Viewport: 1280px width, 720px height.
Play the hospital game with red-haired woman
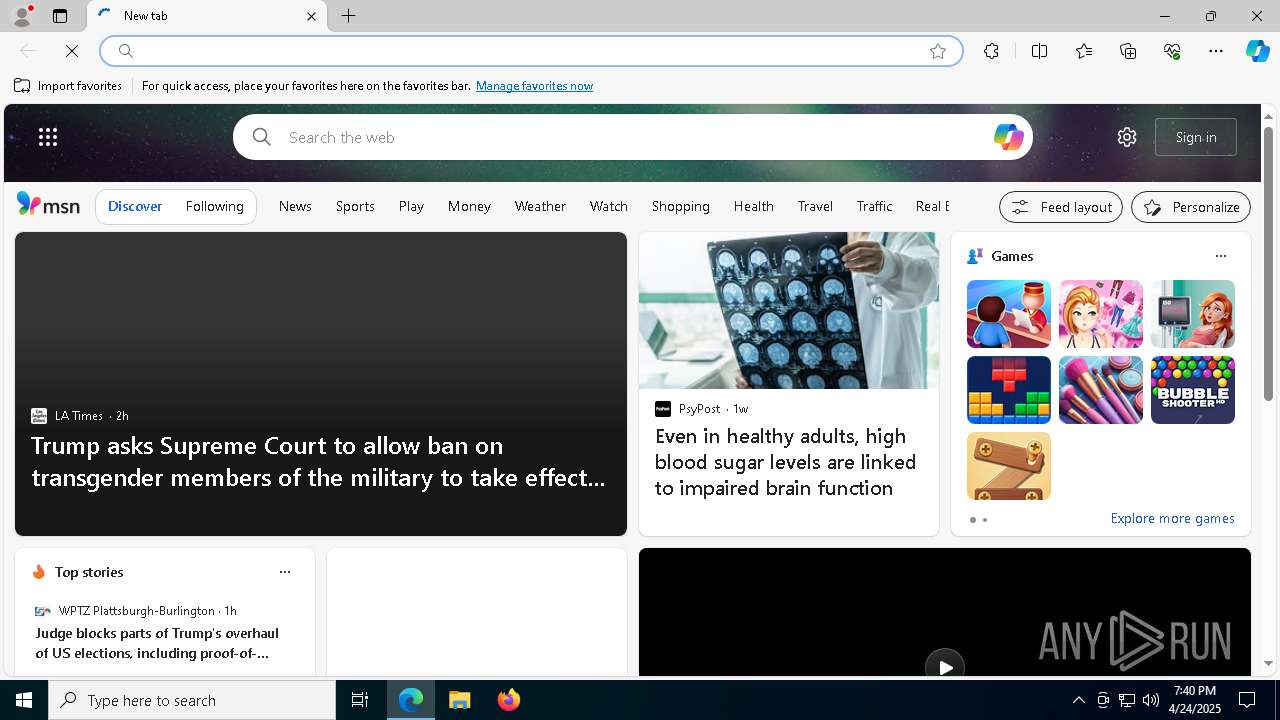tap(1192, 314)
